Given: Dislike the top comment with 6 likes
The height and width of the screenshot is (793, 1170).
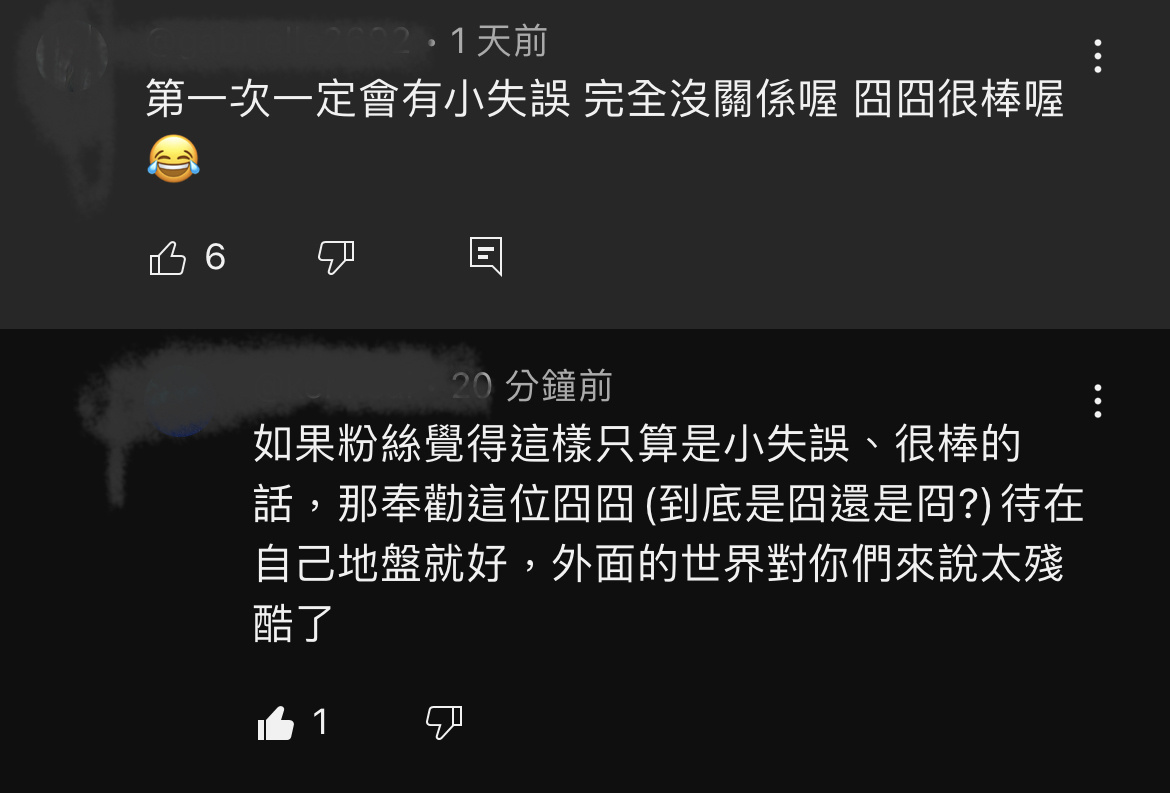Looking at the screenshot, I should pyautogui.click(x=336, y=258).
